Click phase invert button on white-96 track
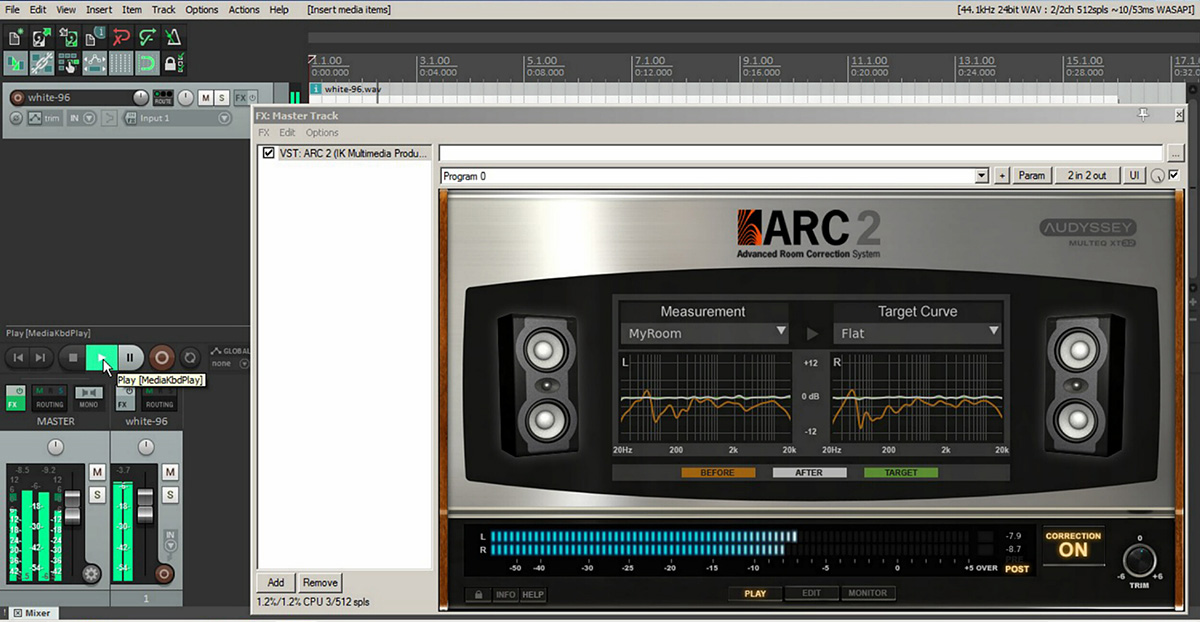This screenshot has height=622, width=1200. point(17,118)
